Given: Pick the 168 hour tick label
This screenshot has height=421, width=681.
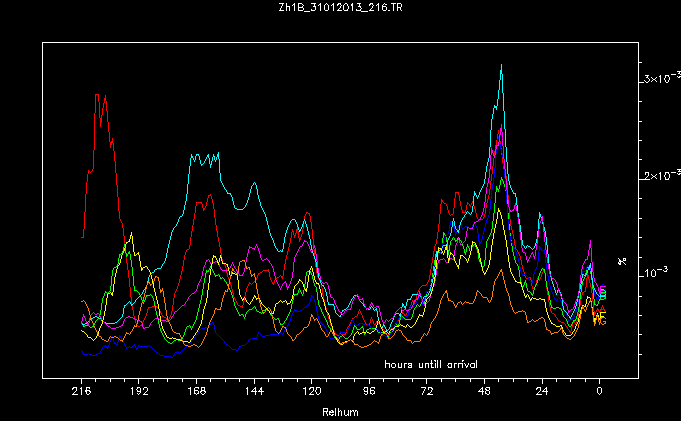Looking at the screenshot, I should click(196, 394).
